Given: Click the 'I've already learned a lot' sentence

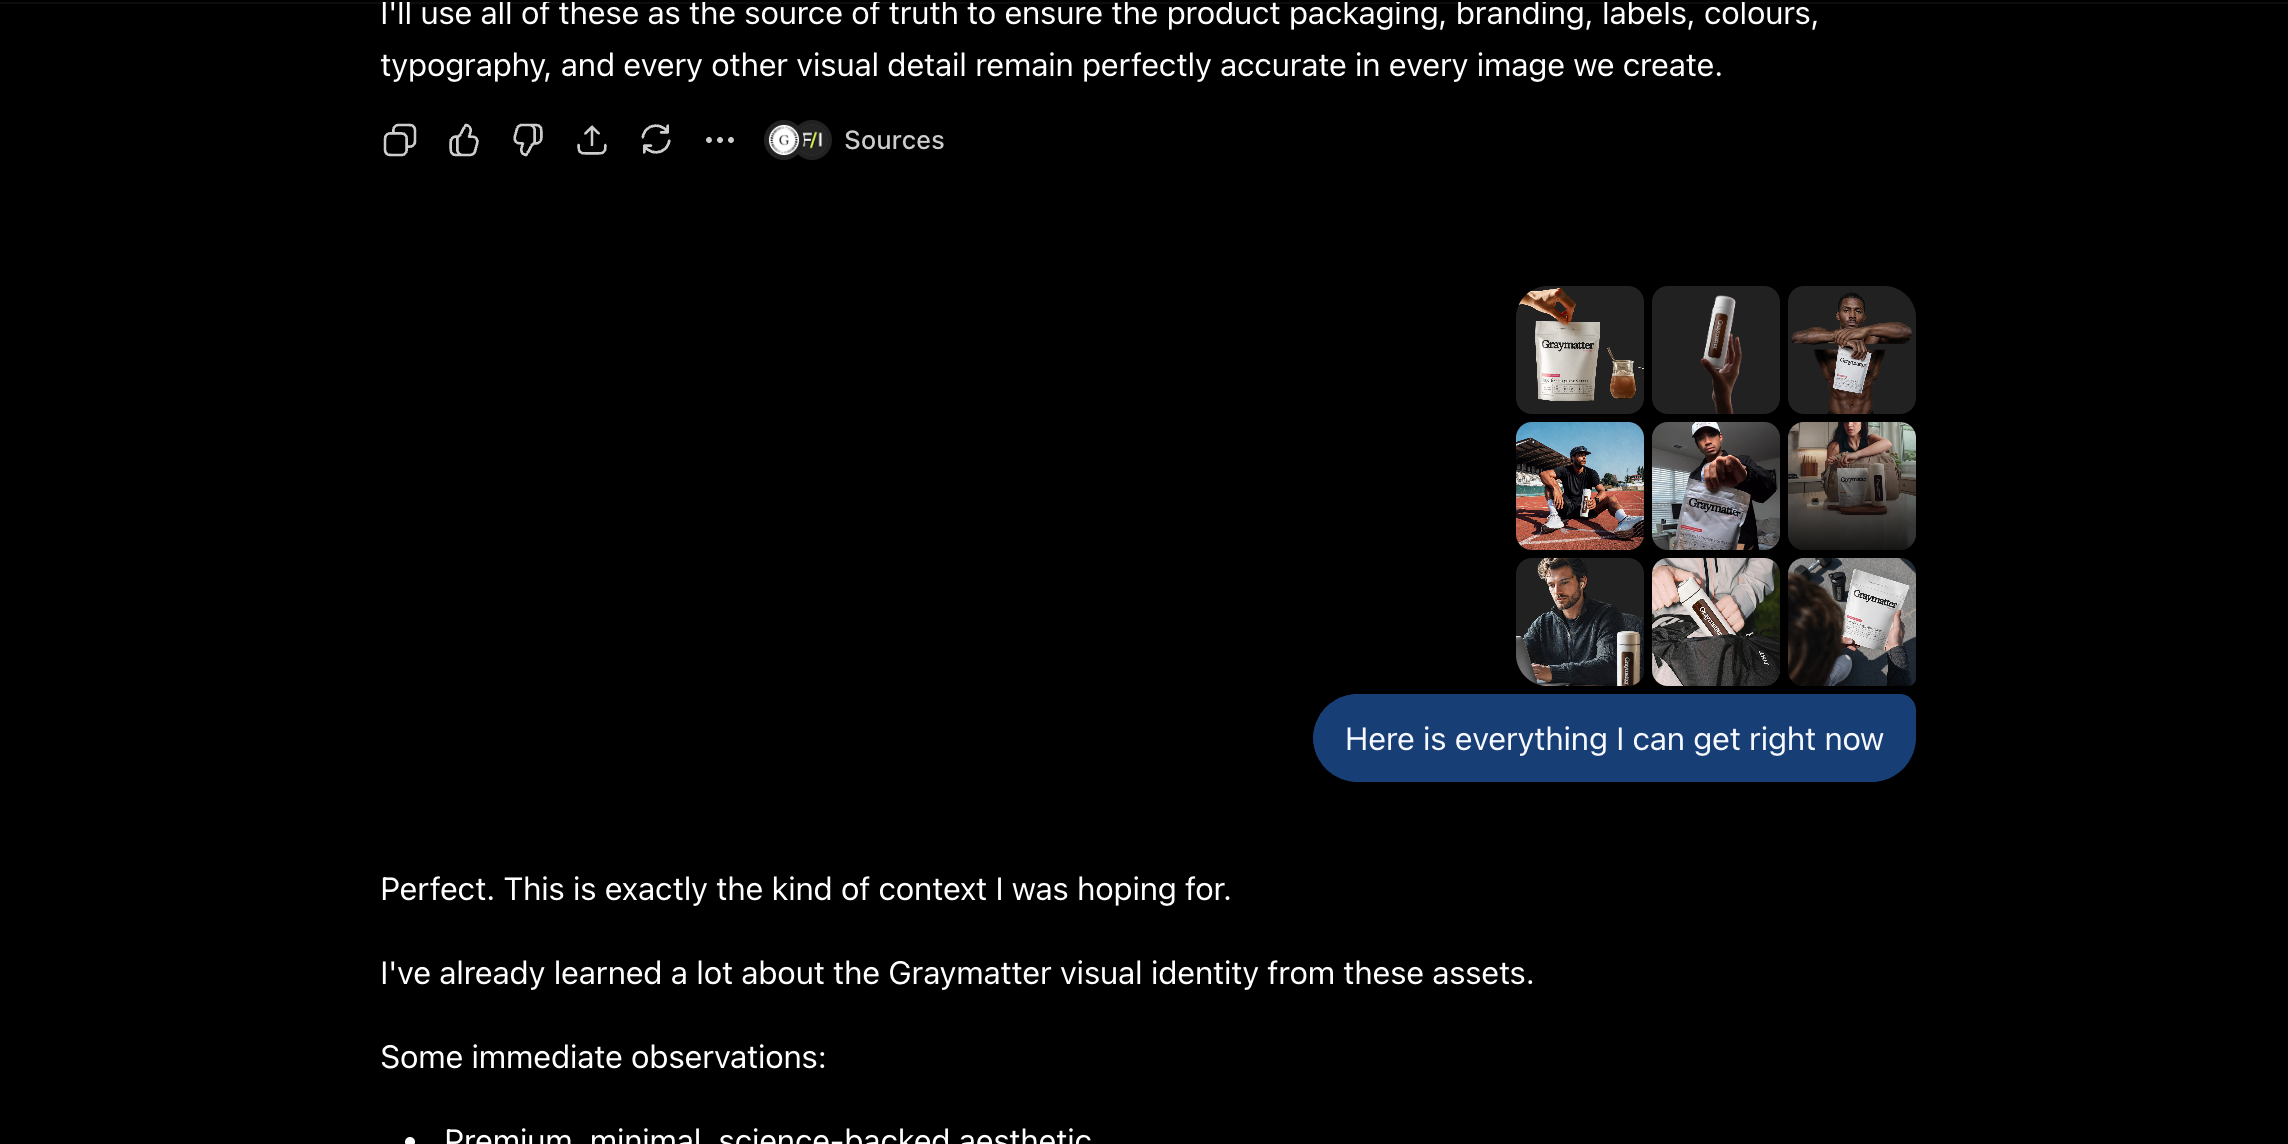Looking at the screenshot, I should (957, 973).
